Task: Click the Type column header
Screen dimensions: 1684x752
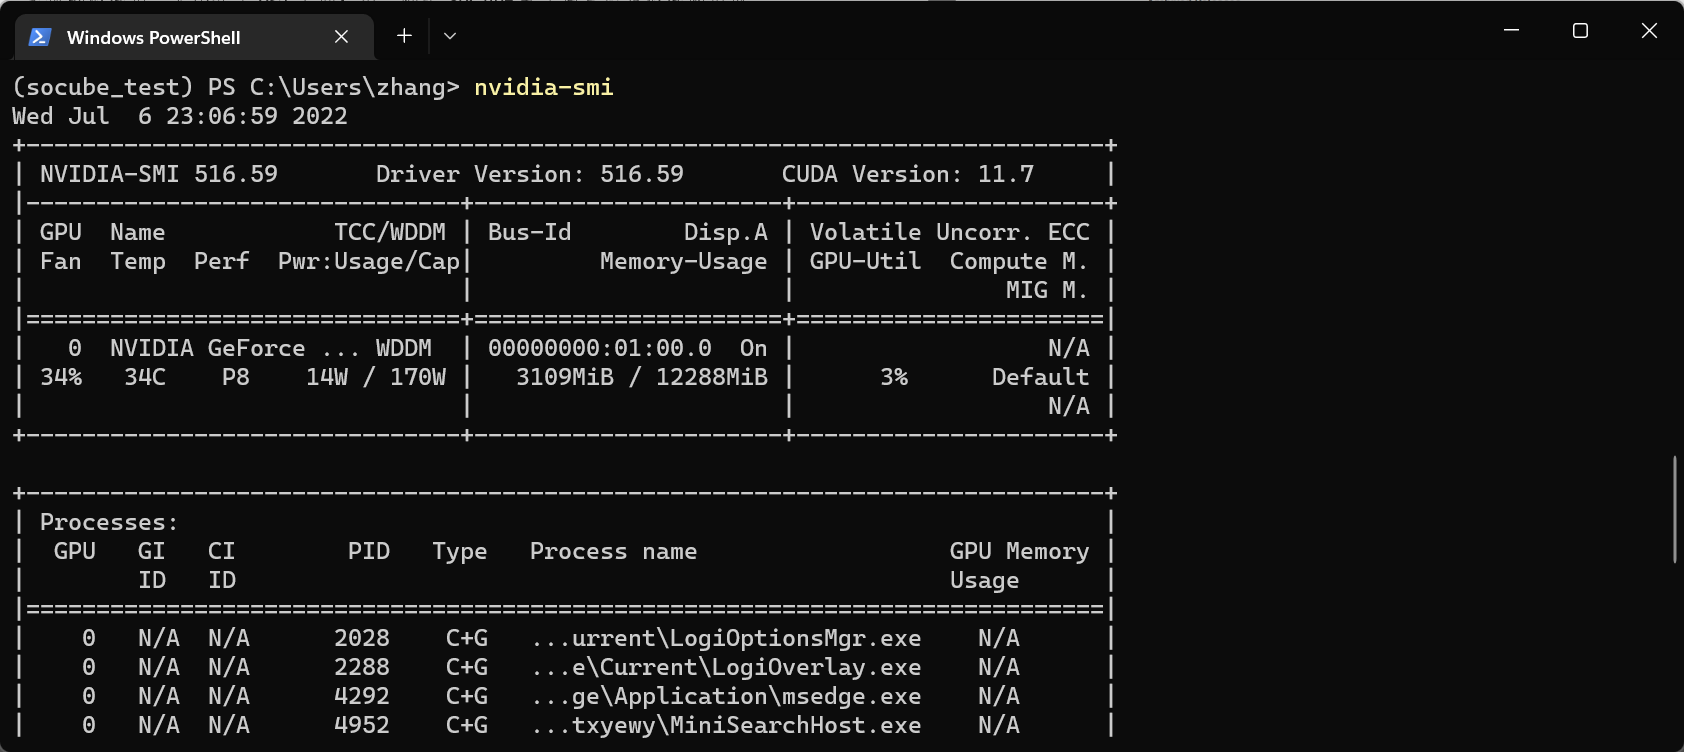Action: point(460,551)
